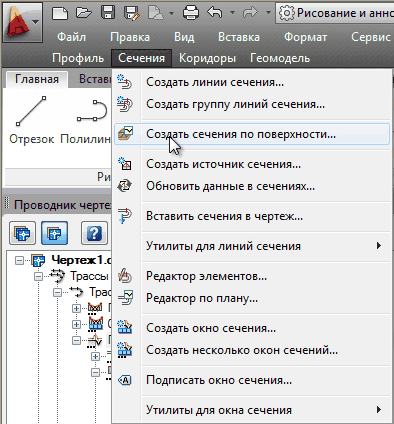Choose Редактор по плану menu entry
The image size is (394, 424).
252,298
